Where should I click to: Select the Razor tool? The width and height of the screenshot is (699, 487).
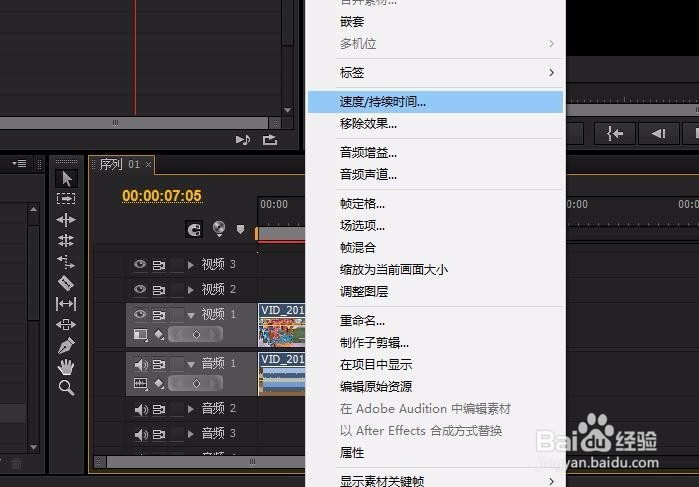[66, 283]
